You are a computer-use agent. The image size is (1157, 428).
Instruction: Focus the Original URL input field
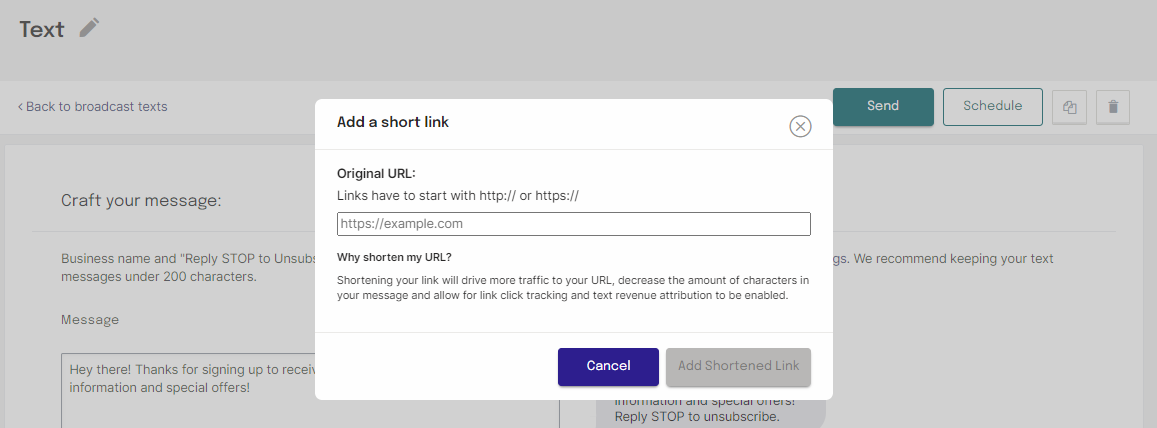click(x=573, y=224)
